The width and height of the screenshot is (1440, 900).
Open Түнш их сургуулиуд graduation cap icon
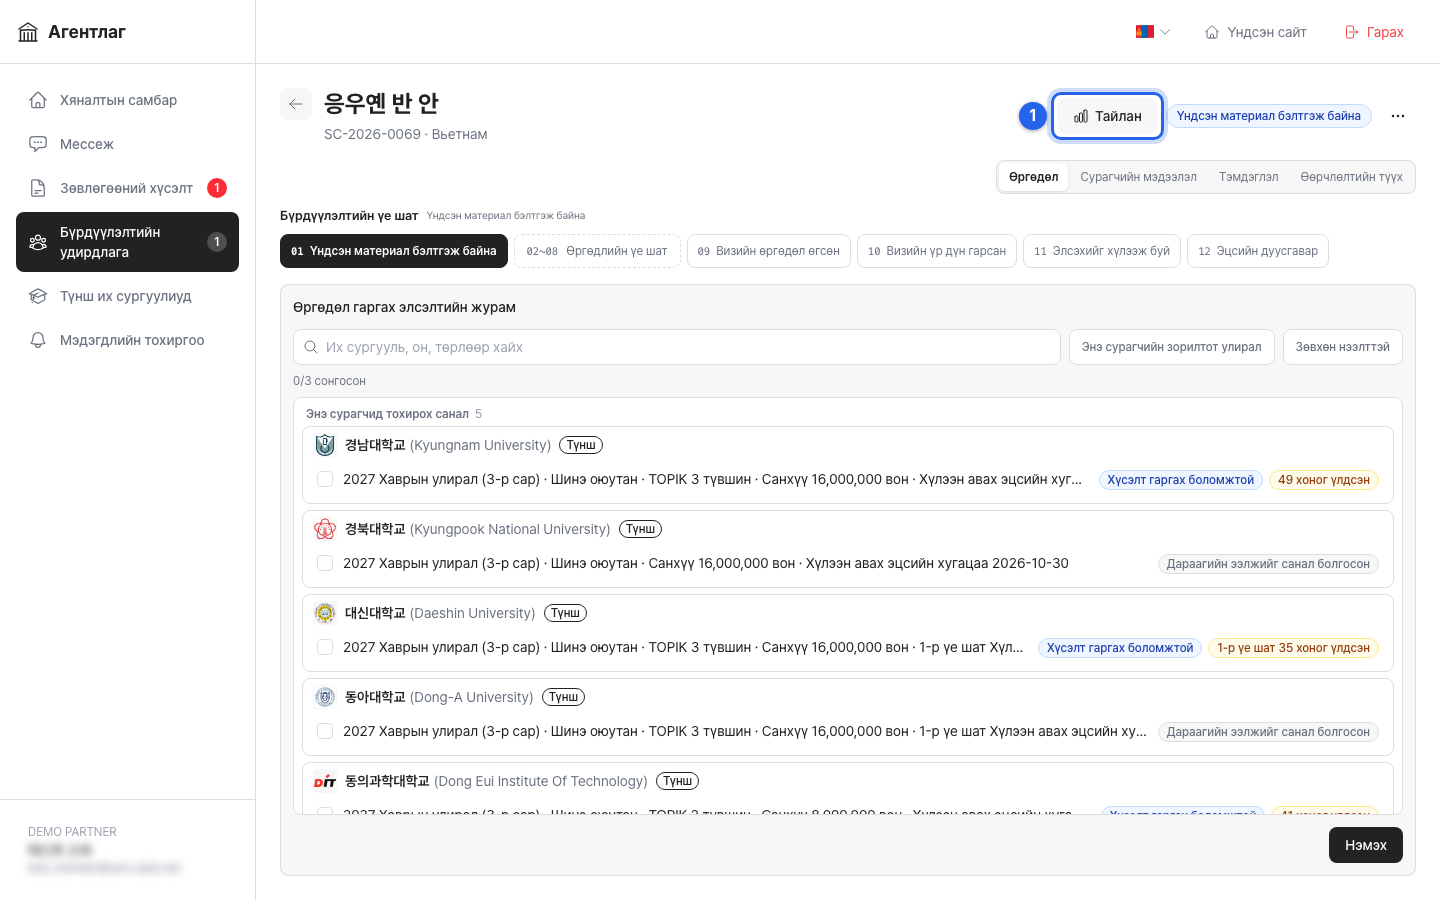(x=38, y=296)
